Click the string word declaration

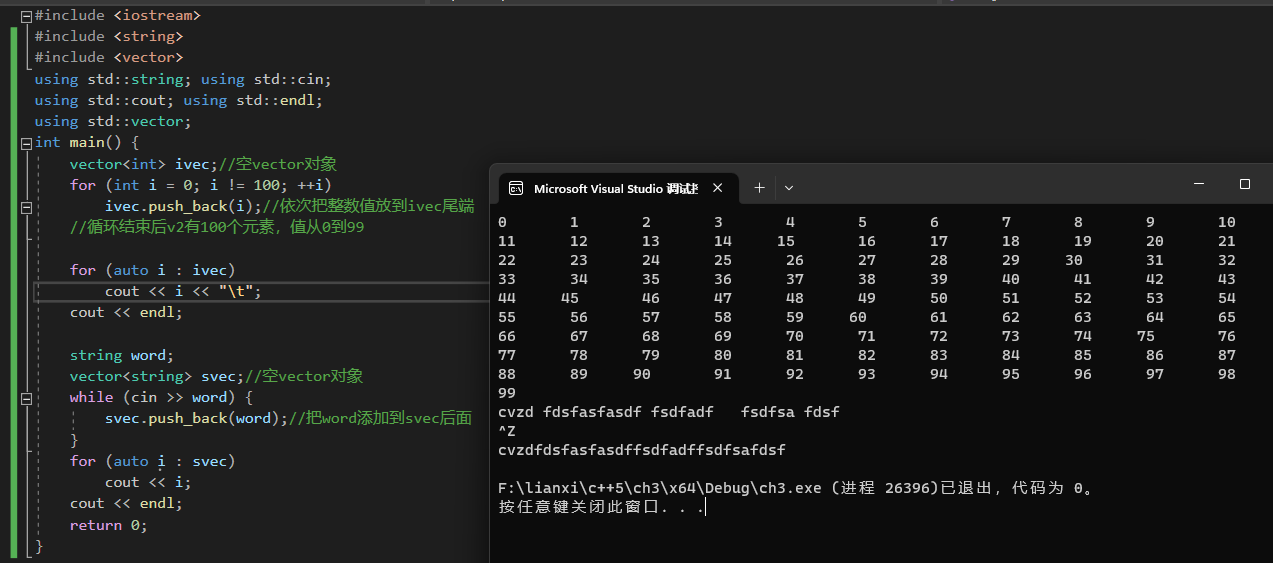coord(121,355)
